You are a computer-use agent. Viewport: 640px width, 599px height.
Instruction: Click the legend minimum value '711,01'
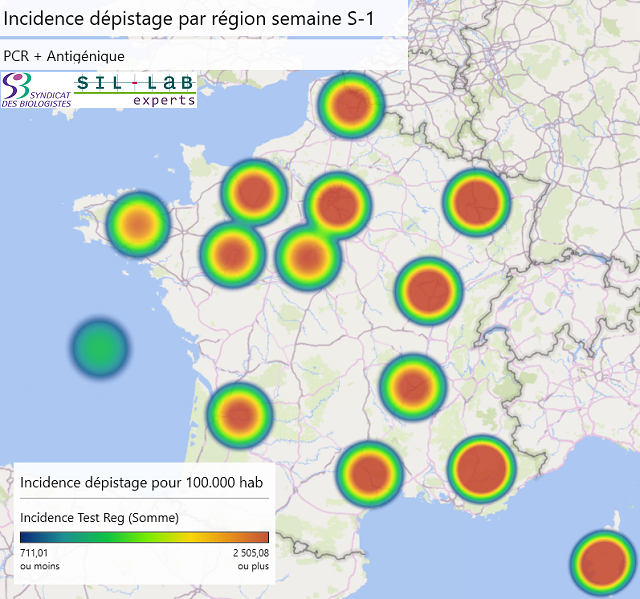coord(34,553)
